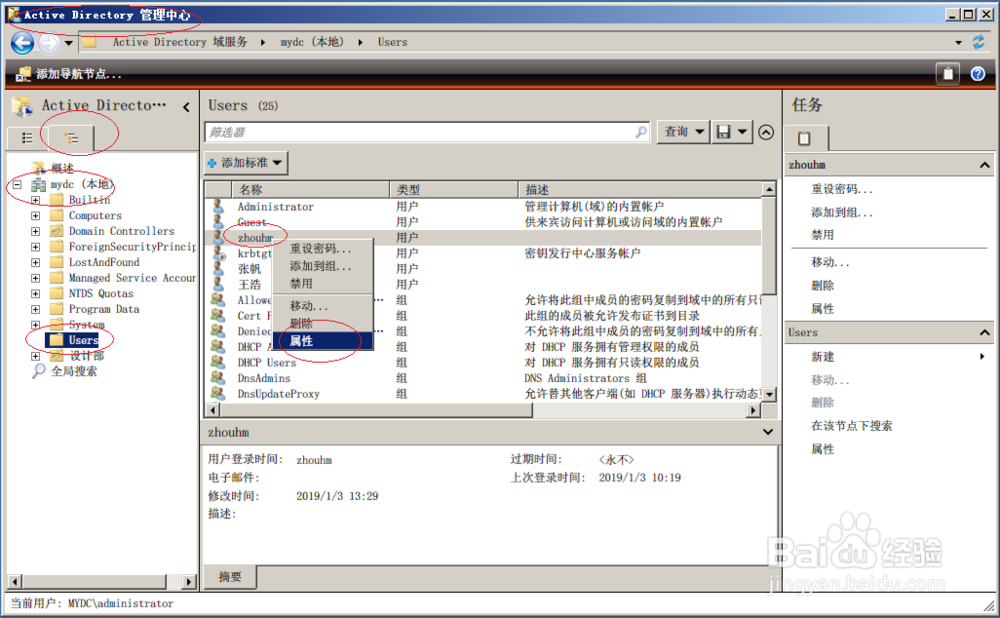This screenshot has width=1000, height=618.
Task: Click mydc (本地) breadcrumb
Action: click(x=311, y=42)
